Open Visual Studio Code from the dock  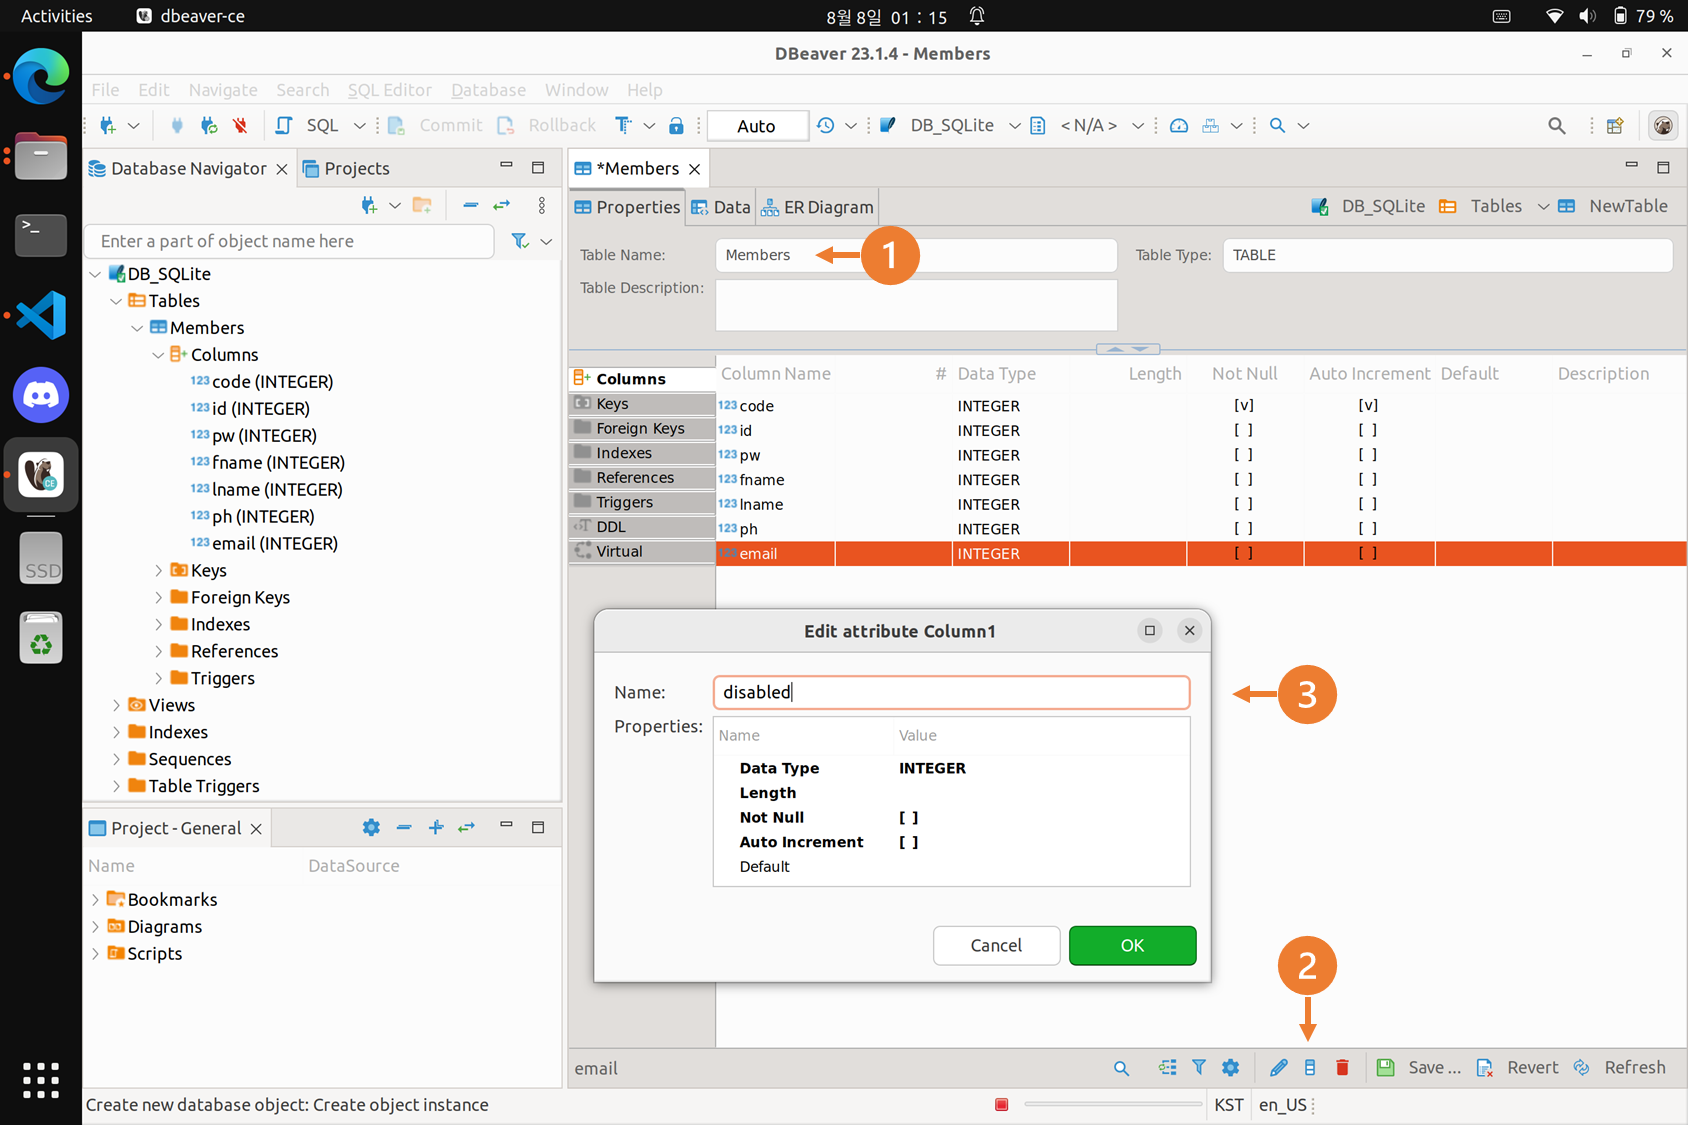coord(41,316)
